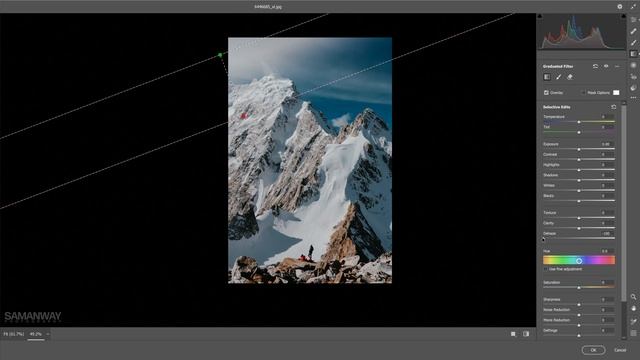The height and width of the screenshot is (360, 640).
Task: Click the Noise Reduction slider handle
Action: (x=579, y=315)
